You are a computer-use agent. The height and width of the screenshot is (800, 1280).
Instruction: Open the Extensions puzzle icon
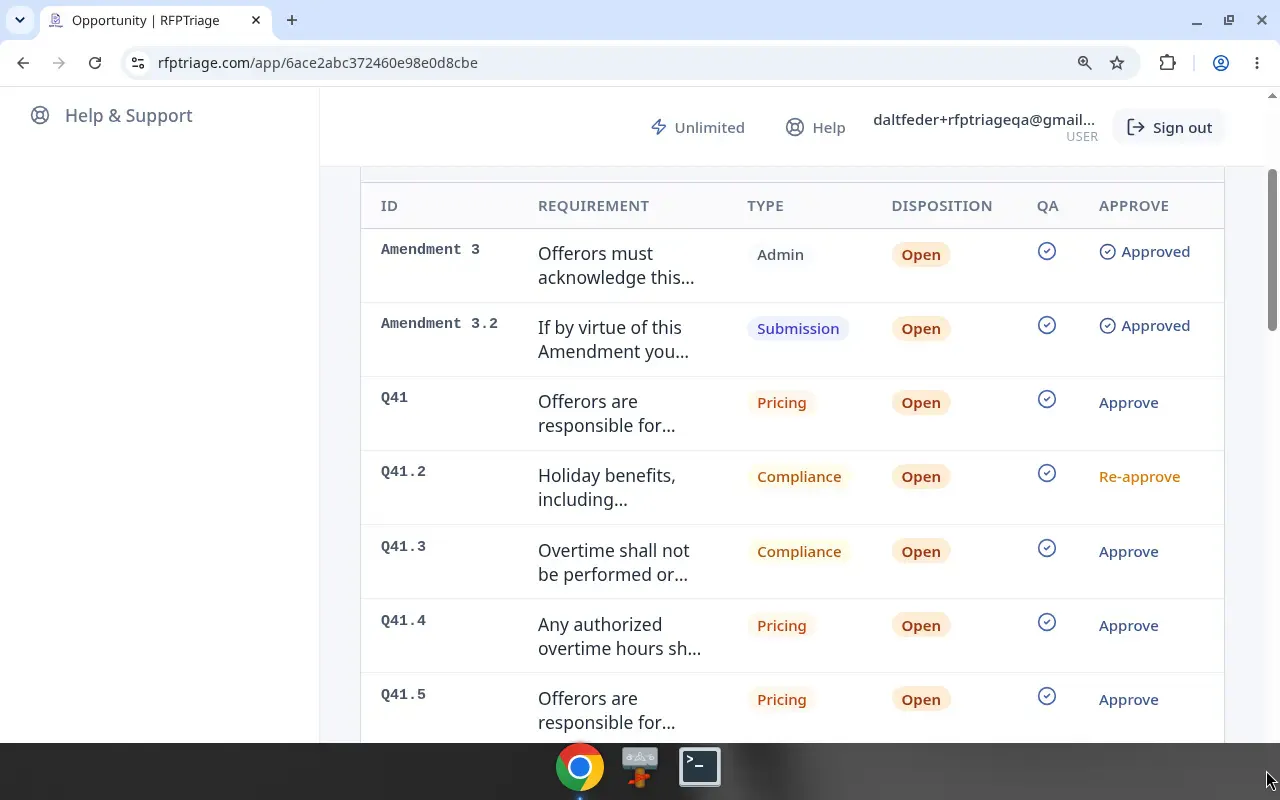(x=1167, y=62)
